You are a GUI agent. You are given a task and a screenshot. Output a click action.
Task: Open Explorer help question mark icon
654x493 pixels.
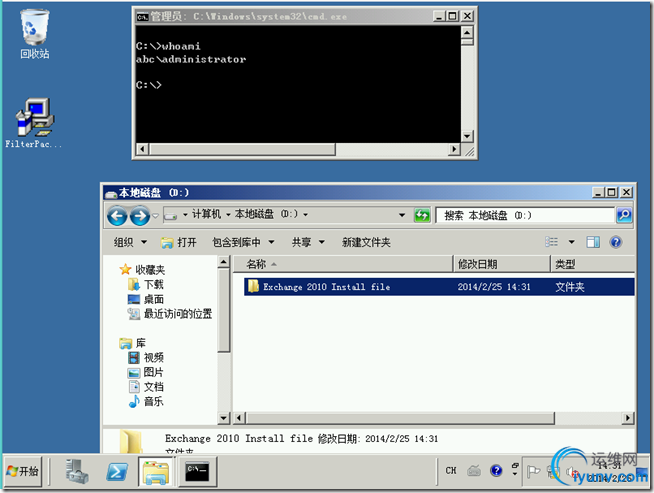[x=616, y=242]
